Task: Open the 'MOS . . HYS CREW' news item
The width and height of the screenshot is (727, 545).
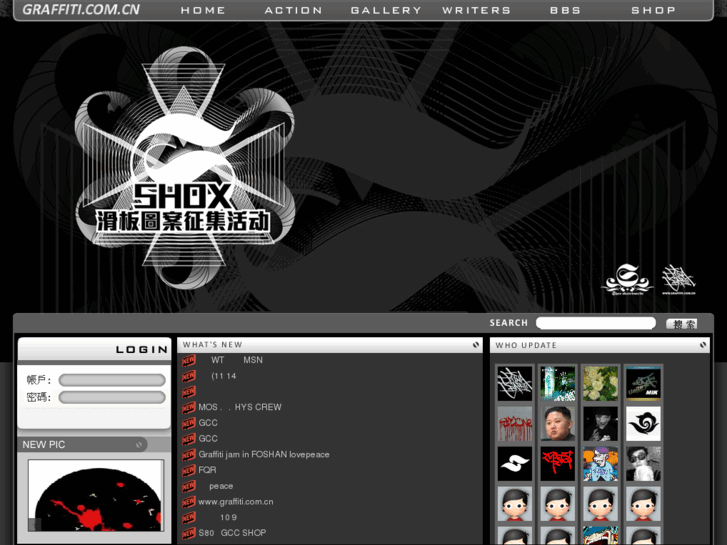Action: coord(240,407)
